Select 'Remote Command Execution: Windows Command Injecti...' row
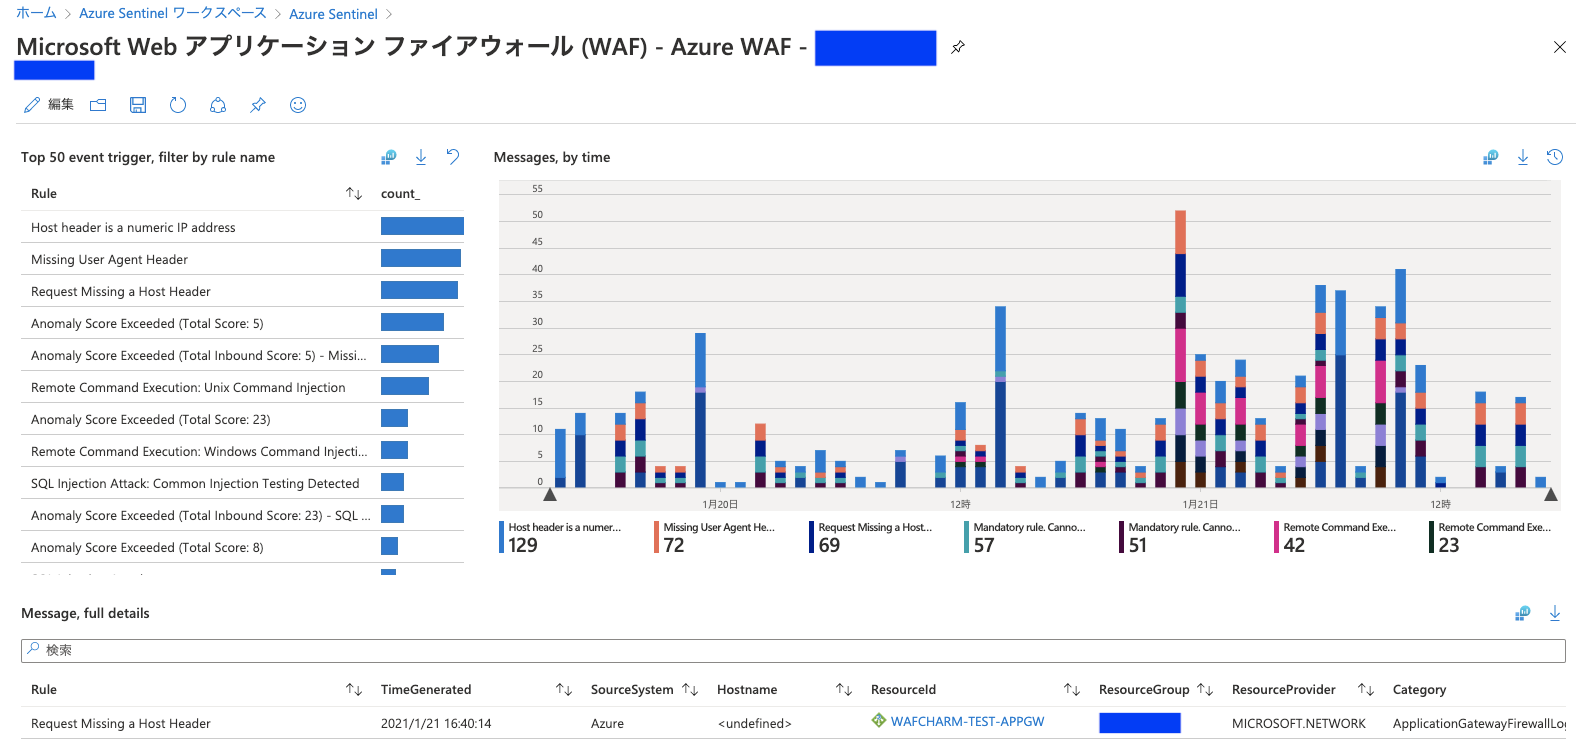This screenshot has height=740, width=1588. click(242, 451)
